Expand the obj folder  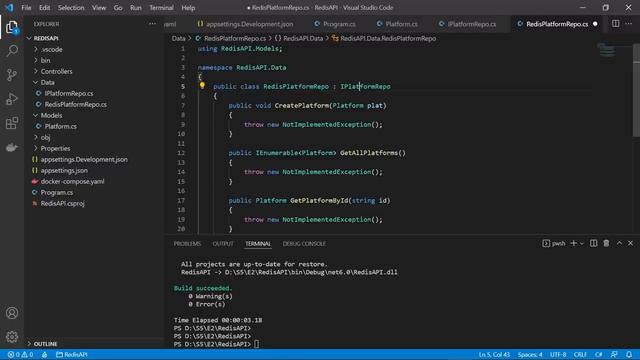point(45,138)
